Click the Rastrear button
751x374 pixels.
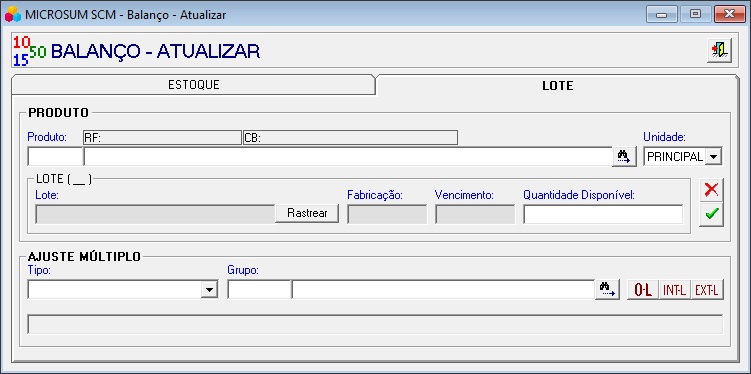307,214
